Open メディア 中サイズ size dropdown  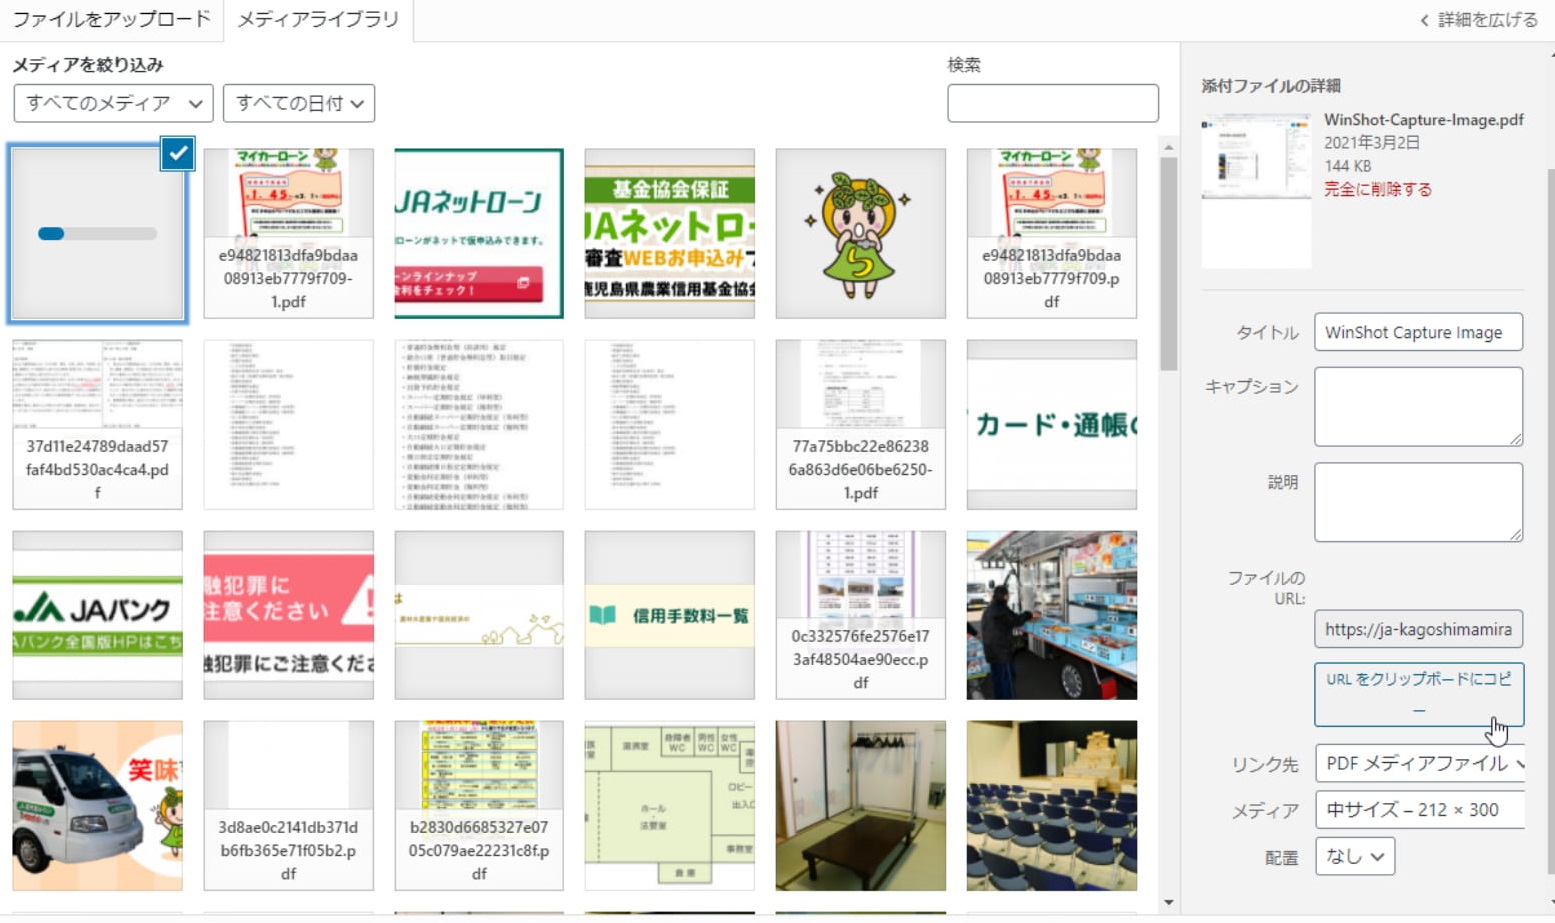tap(1420, 809)
